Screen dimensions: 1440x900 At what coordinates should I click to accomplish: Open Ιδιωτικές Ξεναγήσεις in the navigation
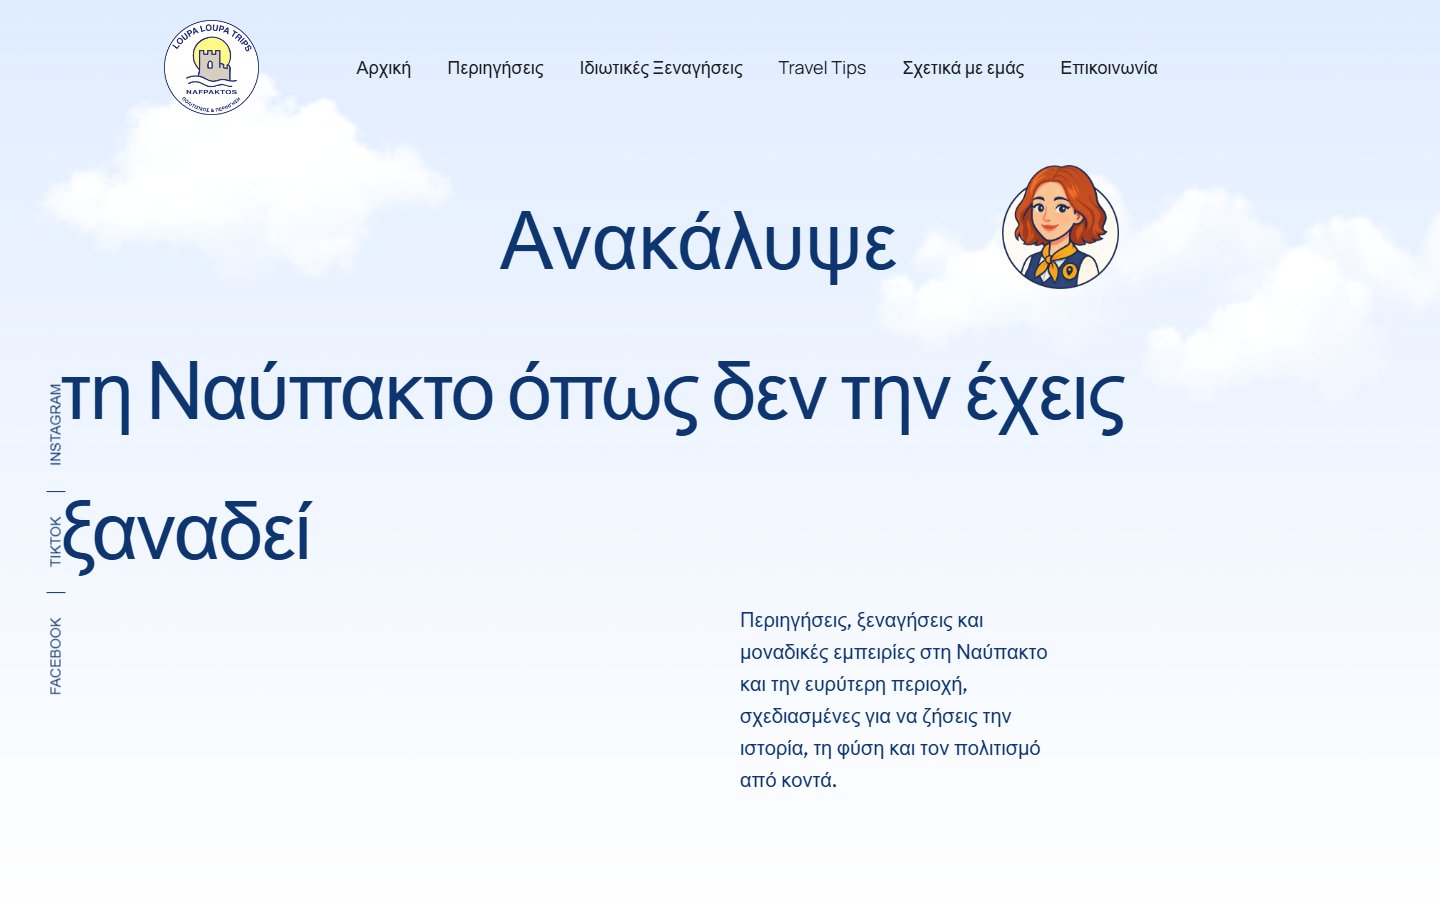point(661,68)
